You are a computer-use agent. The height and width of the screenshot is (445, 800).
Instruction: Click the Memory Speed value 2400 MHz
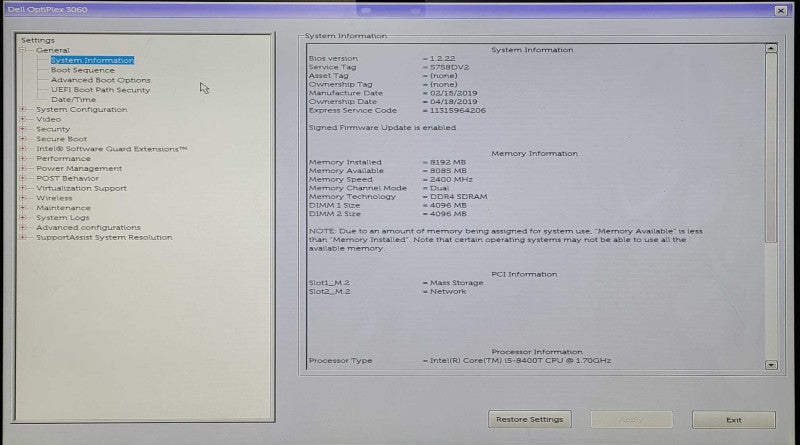point(451,179)
